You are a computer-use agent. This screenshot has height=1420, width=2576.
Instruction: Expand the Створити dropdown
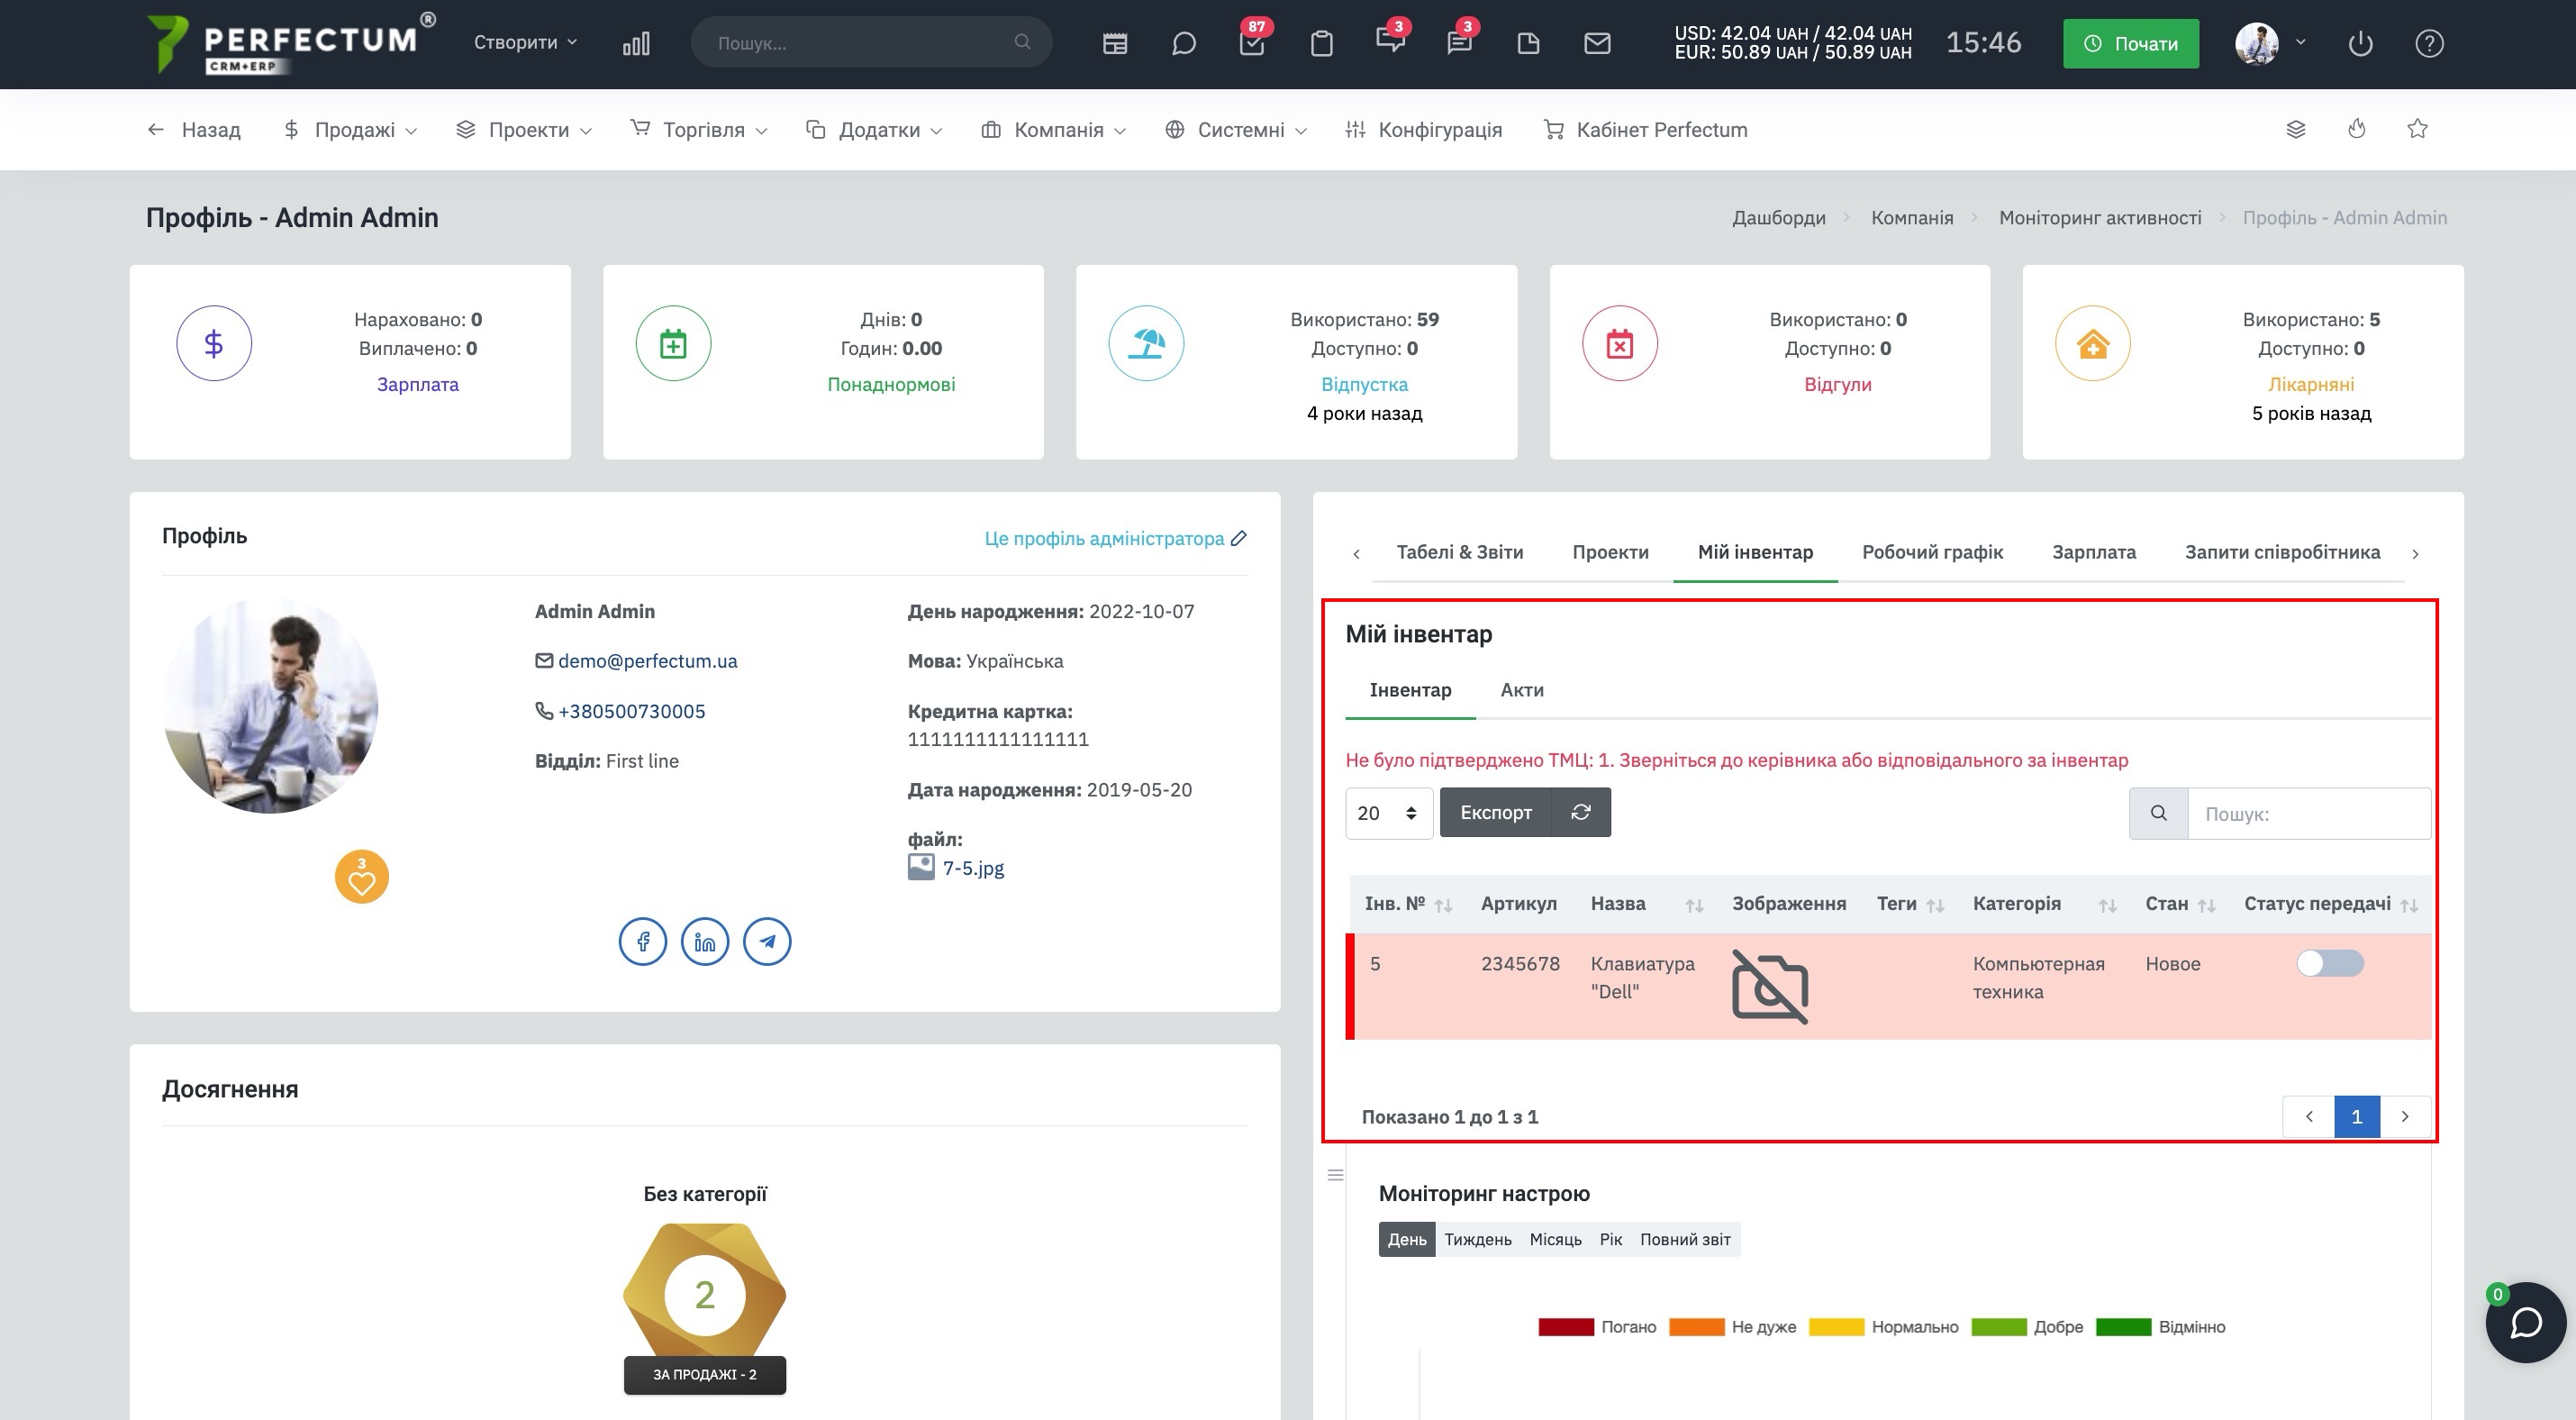[525, 42]
